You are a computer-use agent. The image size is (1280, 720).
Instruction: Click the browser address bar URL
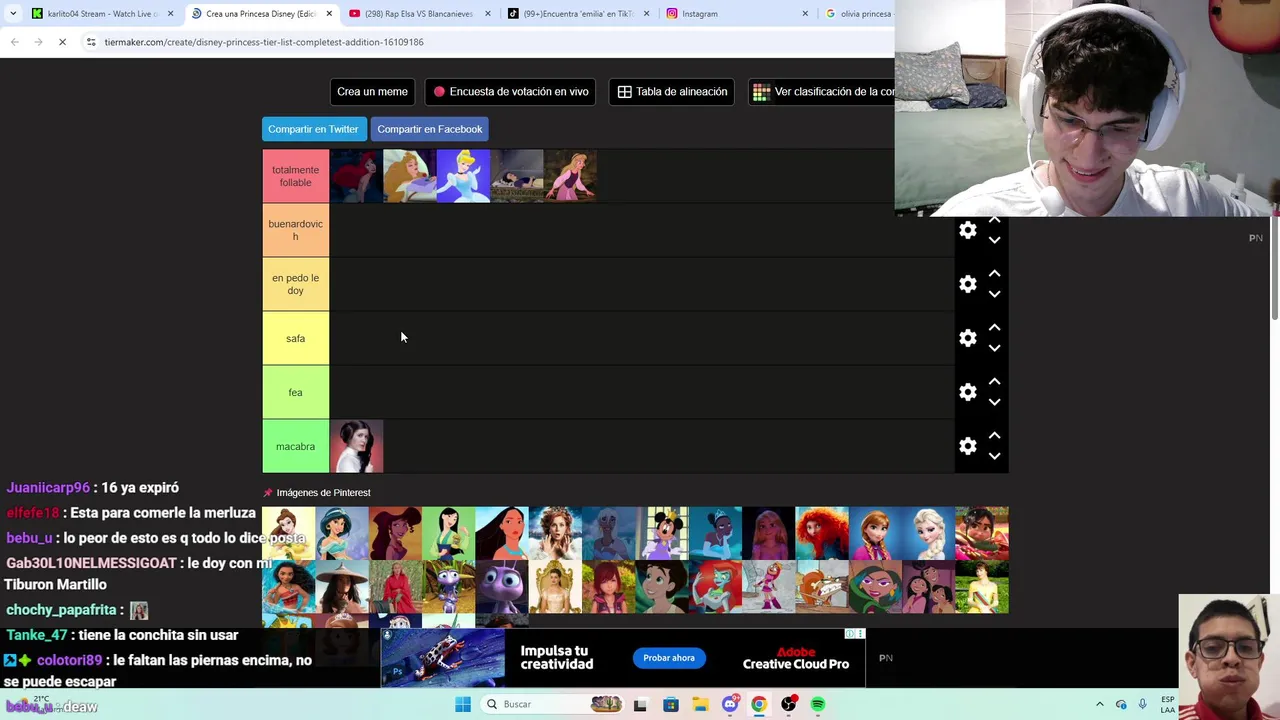point(264,42)
